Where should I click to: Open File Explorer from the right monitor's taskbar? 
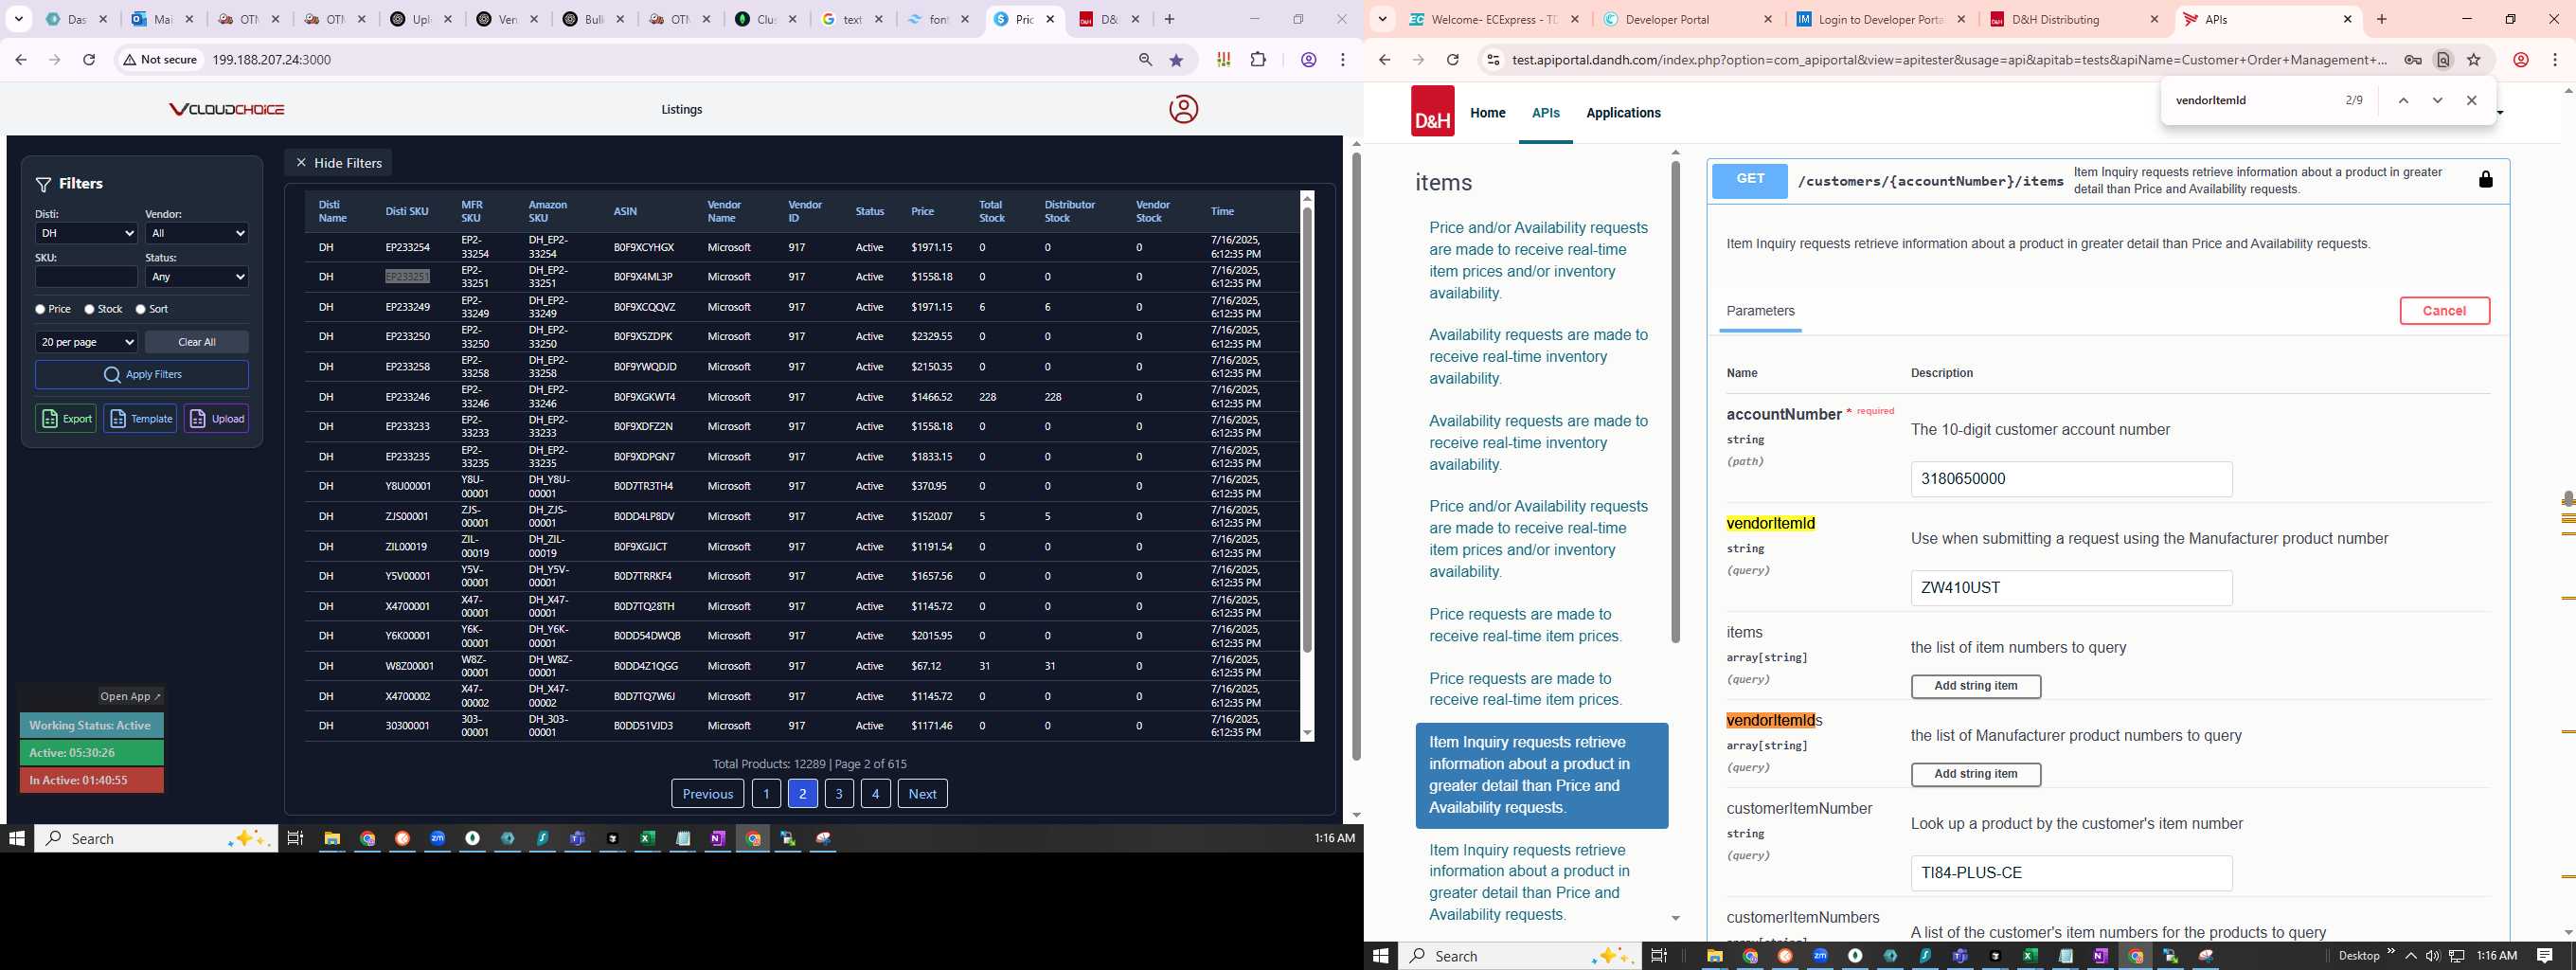1715,956
